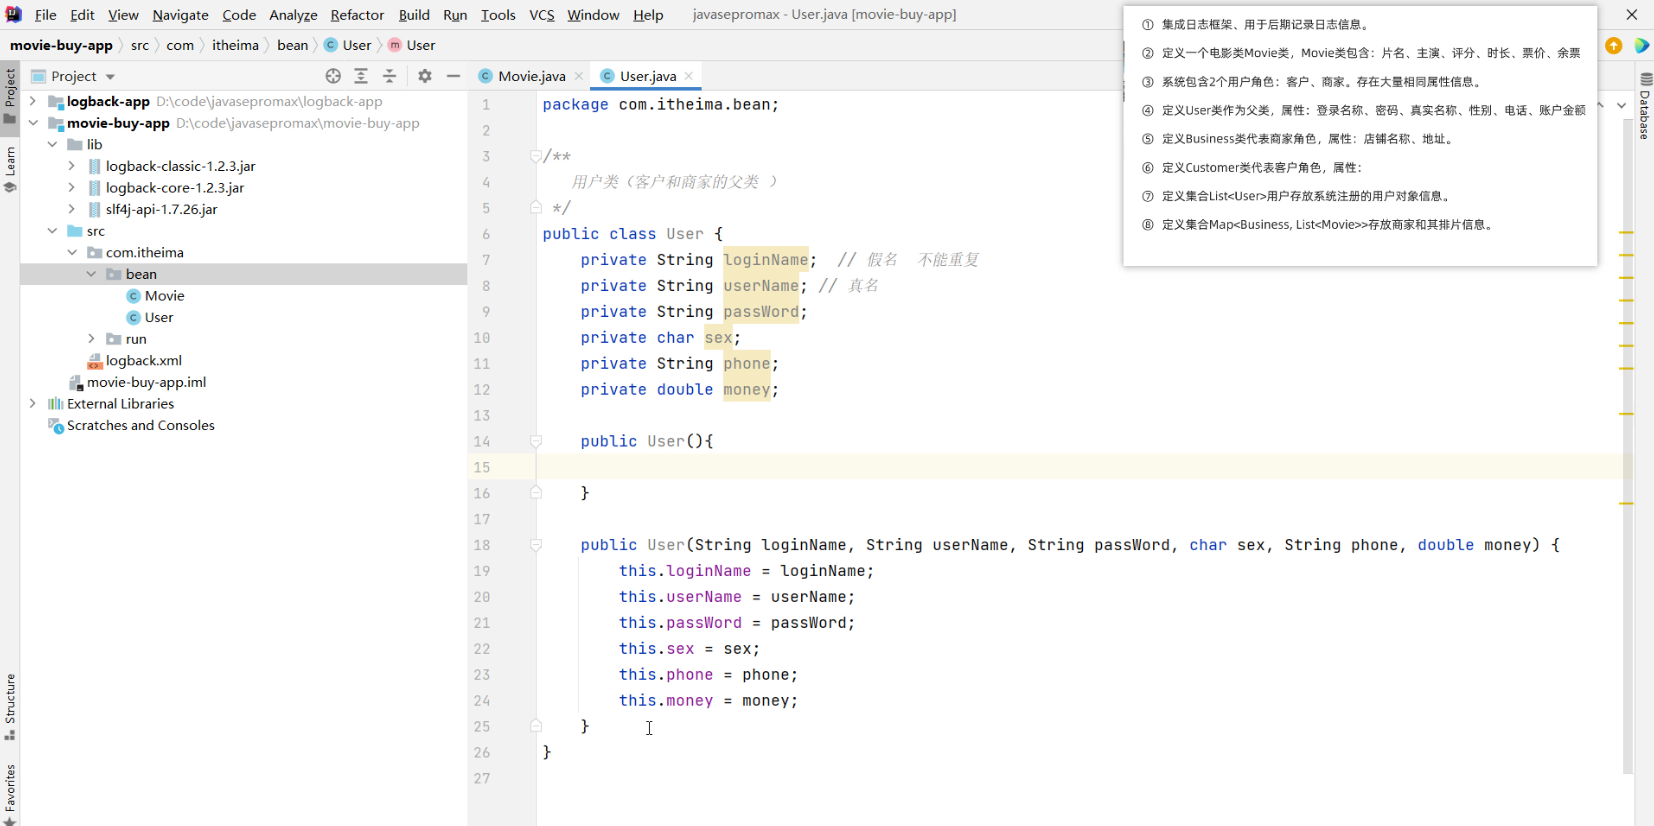Open the Structure tool window
1654x826 pixels.
[x=10, y=707]
